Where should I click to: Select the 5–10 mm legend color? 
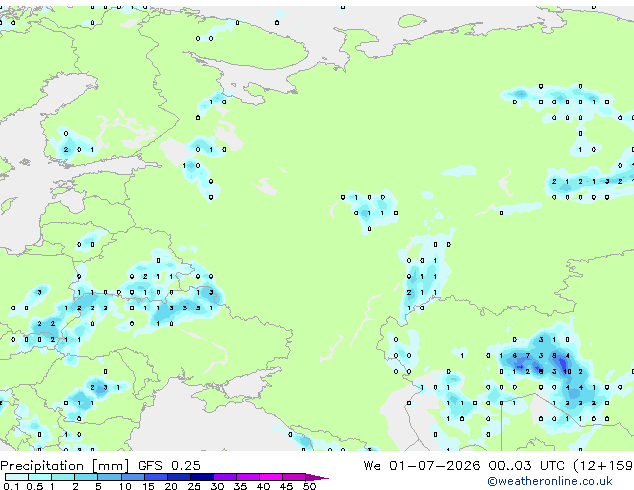click(x=109, y=477)
